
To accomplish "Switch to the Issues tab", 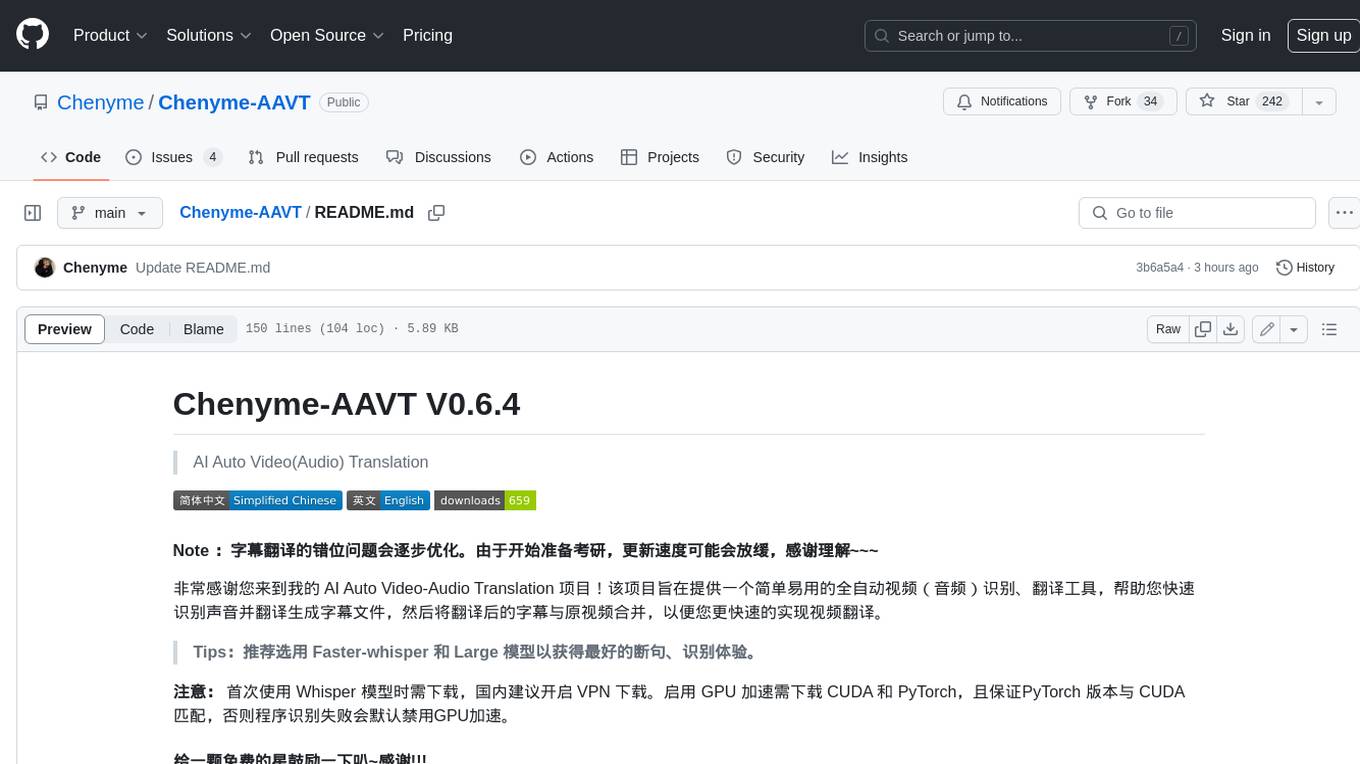I will click(174, 157).
